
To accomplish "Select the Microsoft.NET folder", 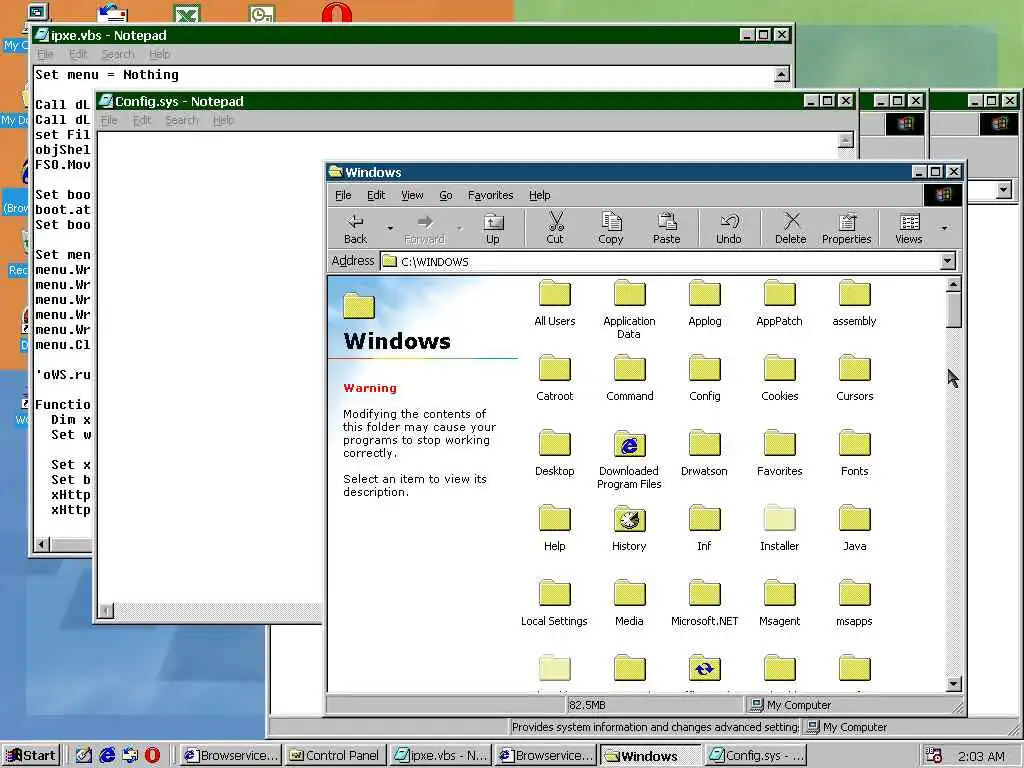I will 705,604.
